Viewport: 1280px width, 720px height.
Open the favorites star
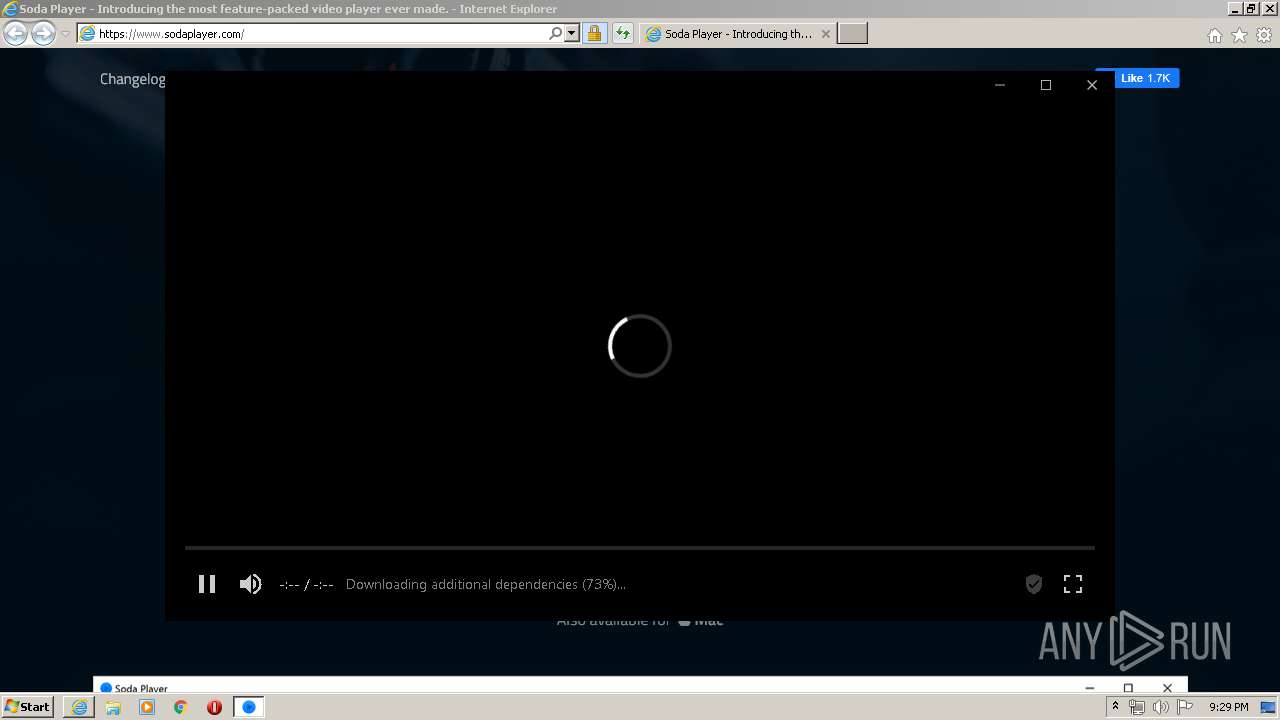click(x=1240, y=35)
